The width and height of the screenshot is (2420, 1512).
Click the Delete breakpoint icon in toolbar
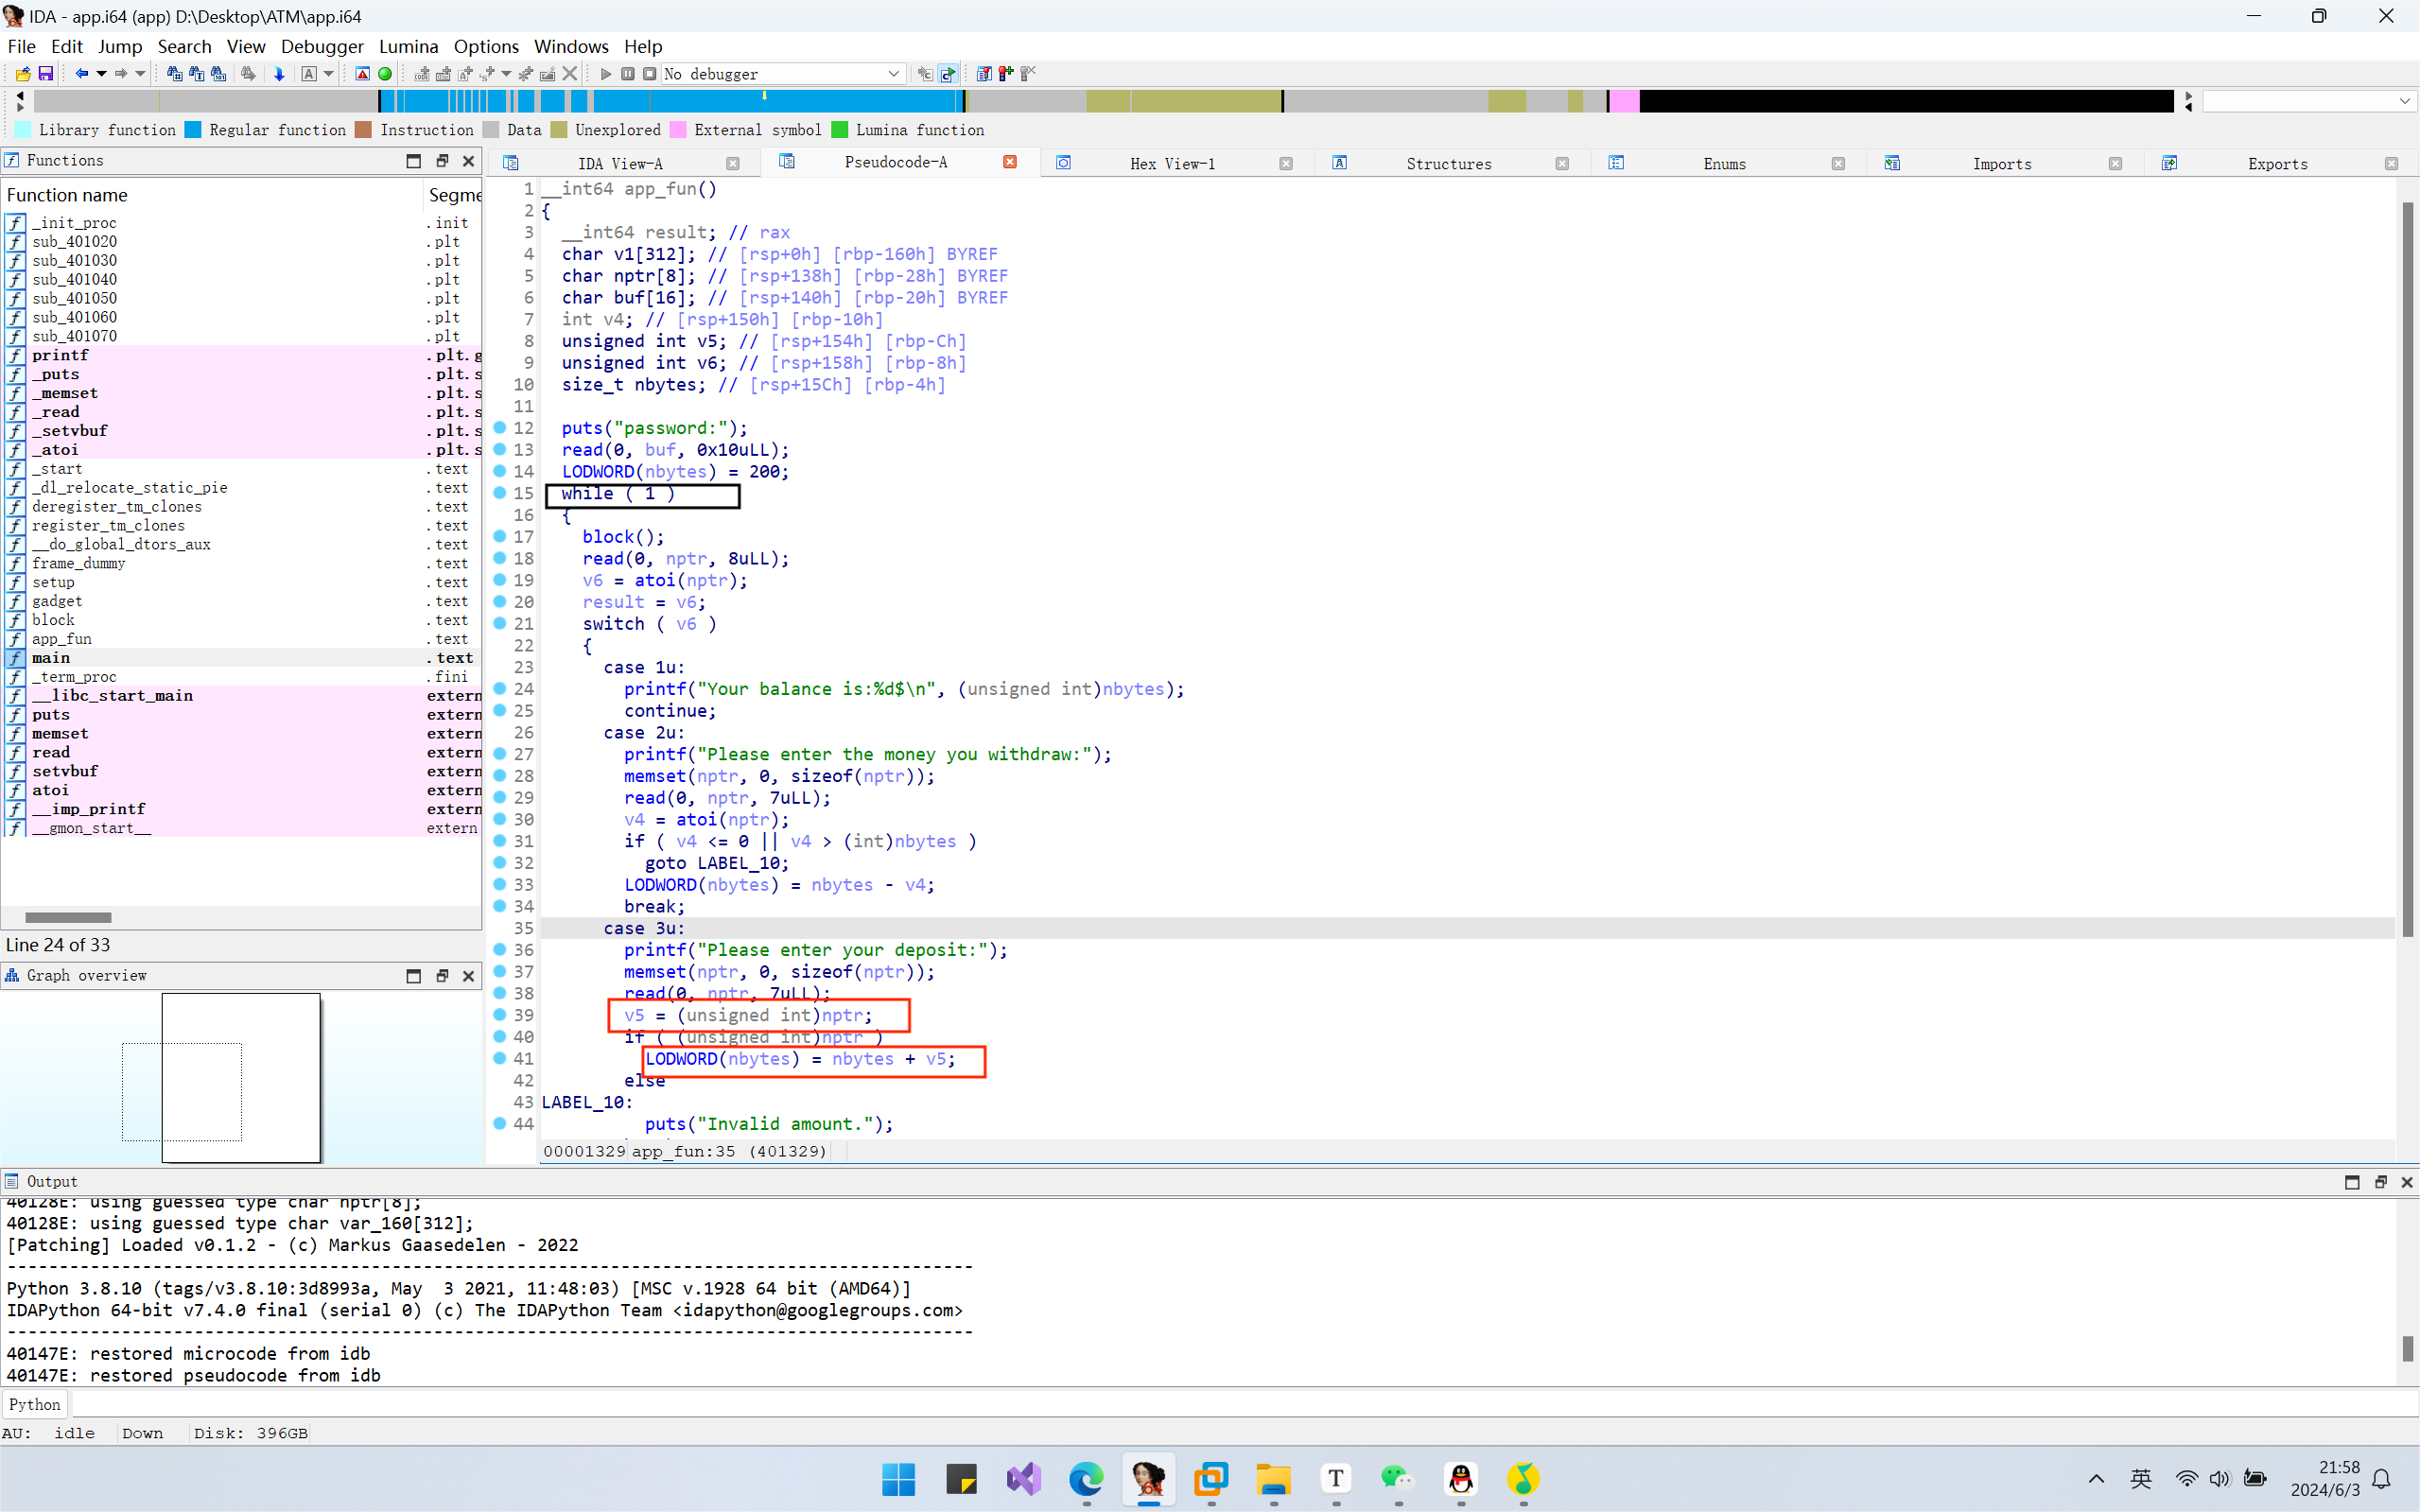pos(1028,74)
